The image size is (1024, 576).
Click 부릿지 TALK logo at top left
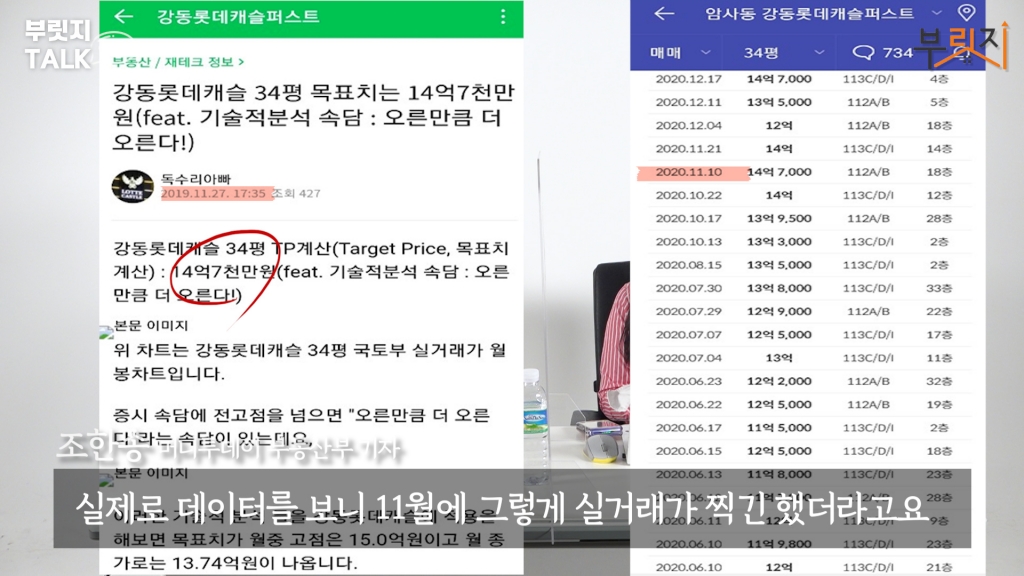point(57,45)
